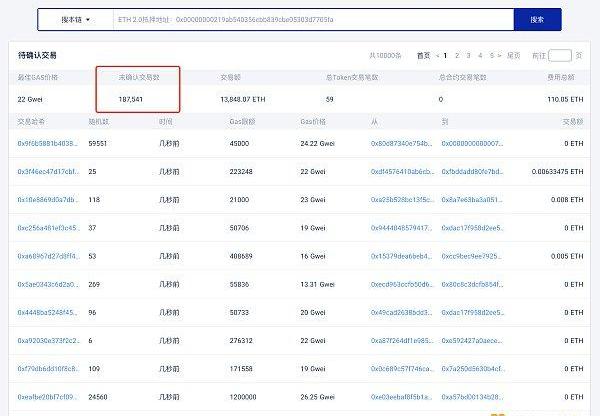Screen dimensions: 600x416
Task: View transaction 0xa6967d27d8ff4 details
Action: tap(48, 255)
